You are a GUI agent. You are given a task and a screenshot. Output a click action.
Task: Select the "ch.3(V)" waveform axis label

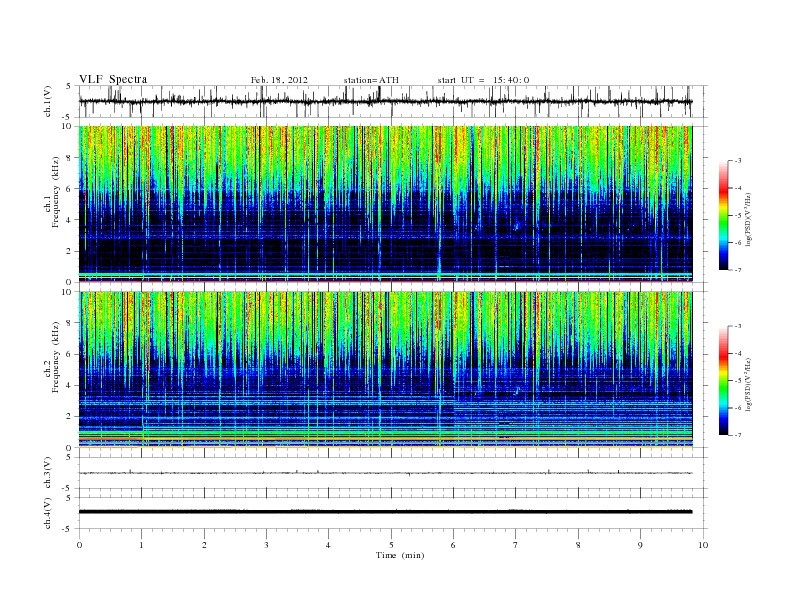(x=48, y=473)
